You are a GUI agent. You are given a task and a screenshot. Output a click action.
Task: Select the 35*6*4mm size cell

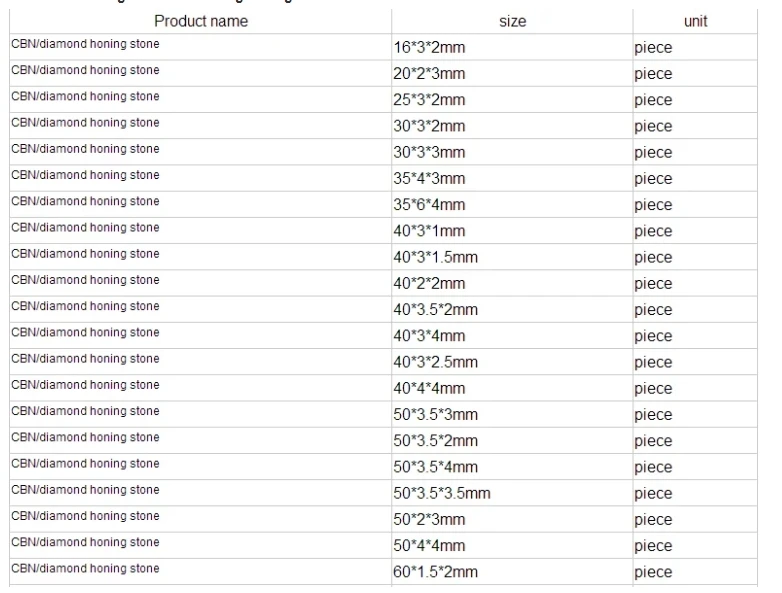[x=429, y=205]
